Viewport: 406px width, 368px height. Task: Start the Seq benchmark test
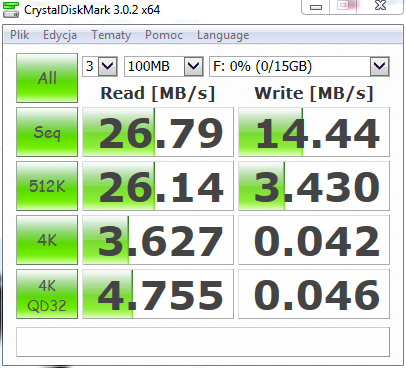[x=47, y=132]
